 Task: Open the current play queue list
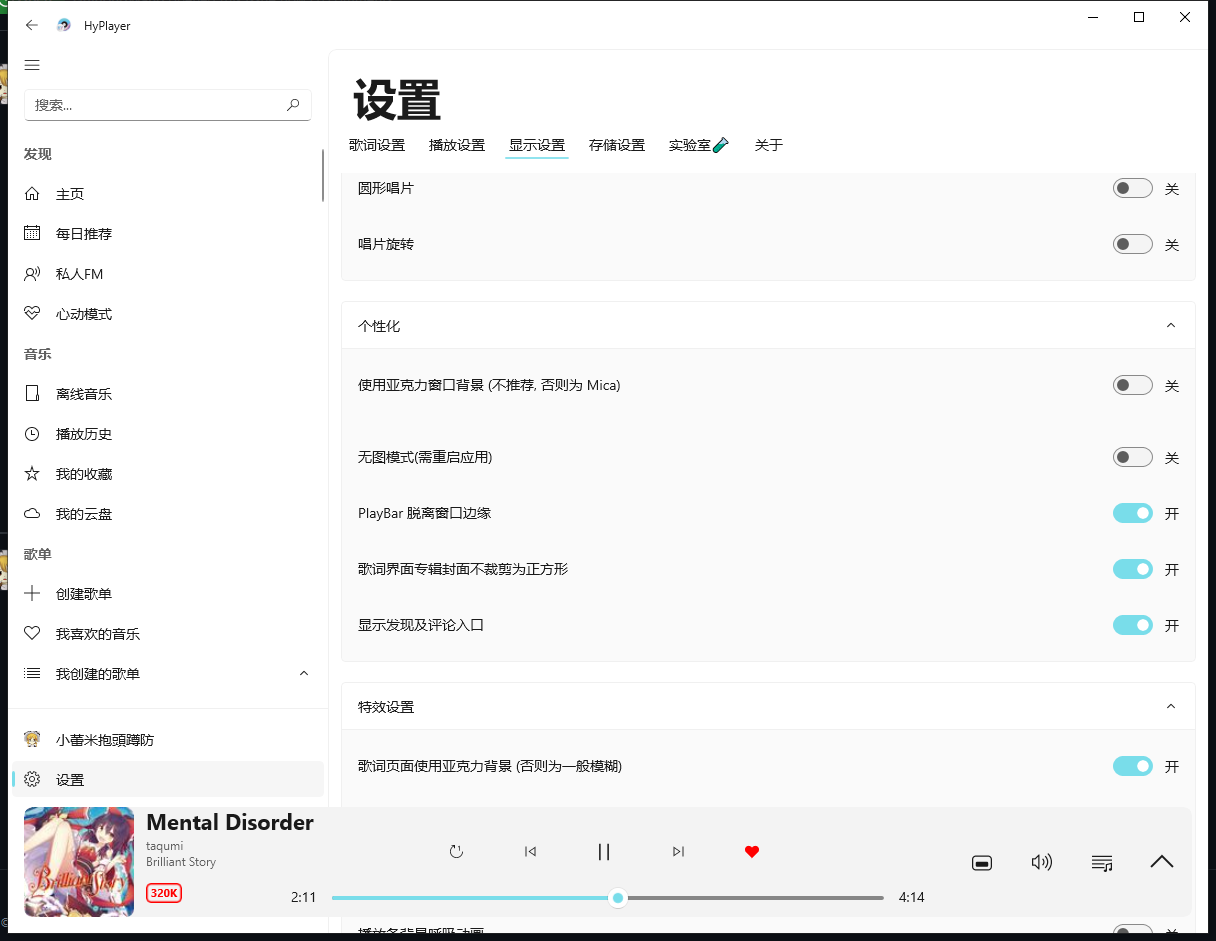coord(1102,862)
